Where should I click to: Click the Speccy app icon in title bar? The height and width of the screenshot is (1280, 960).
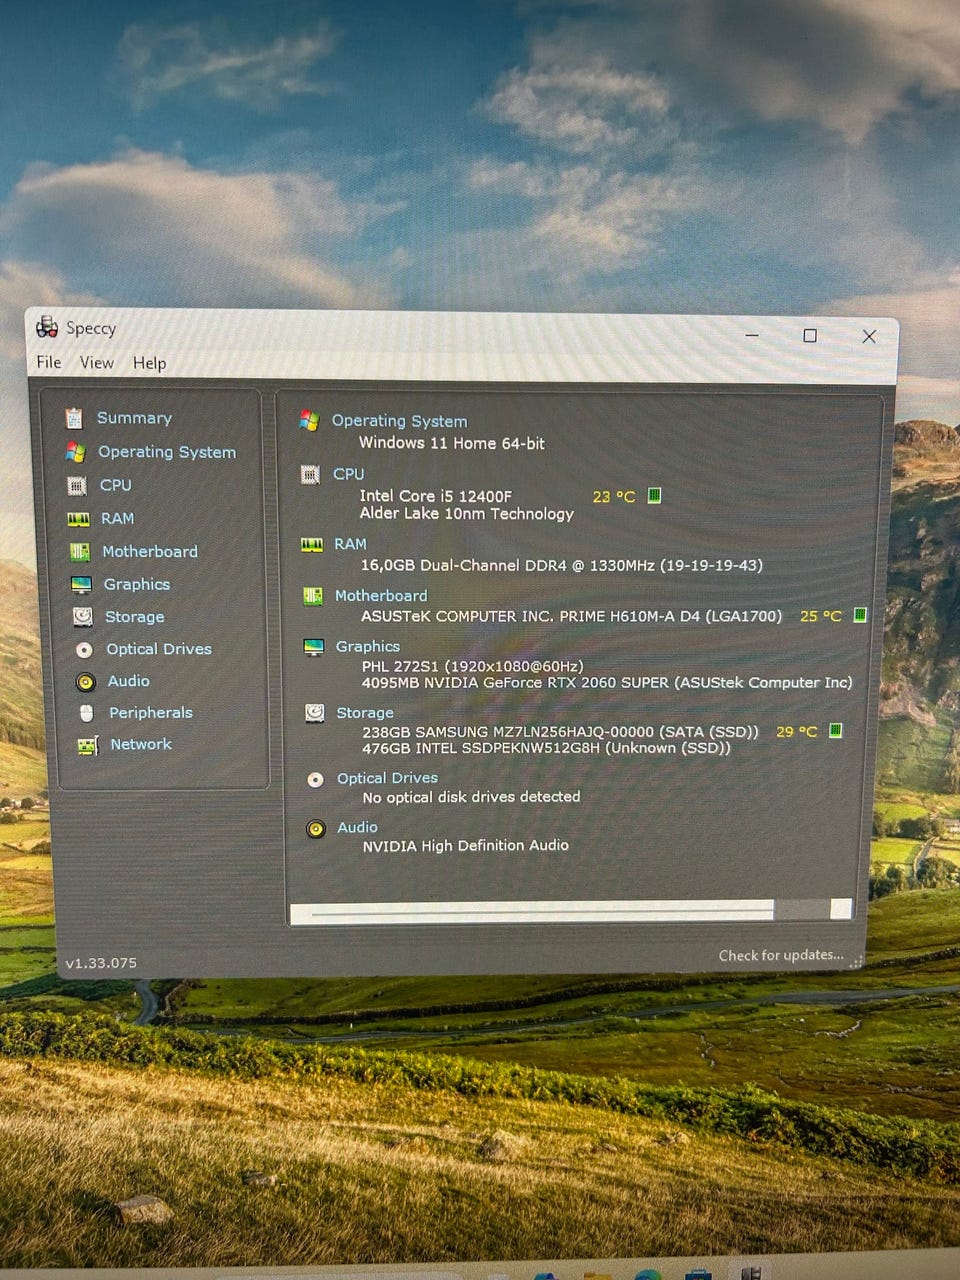47,327
